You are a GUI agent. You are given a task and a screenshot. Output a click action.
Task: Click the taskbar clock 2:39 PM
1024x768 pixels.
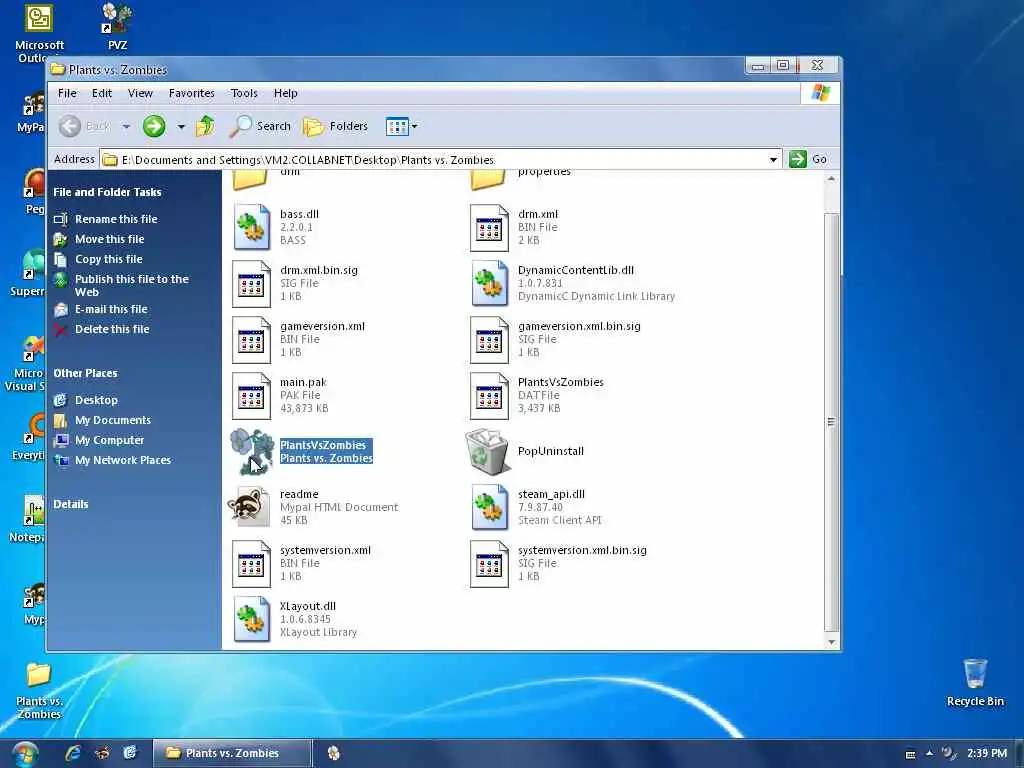tap(987, 753)
